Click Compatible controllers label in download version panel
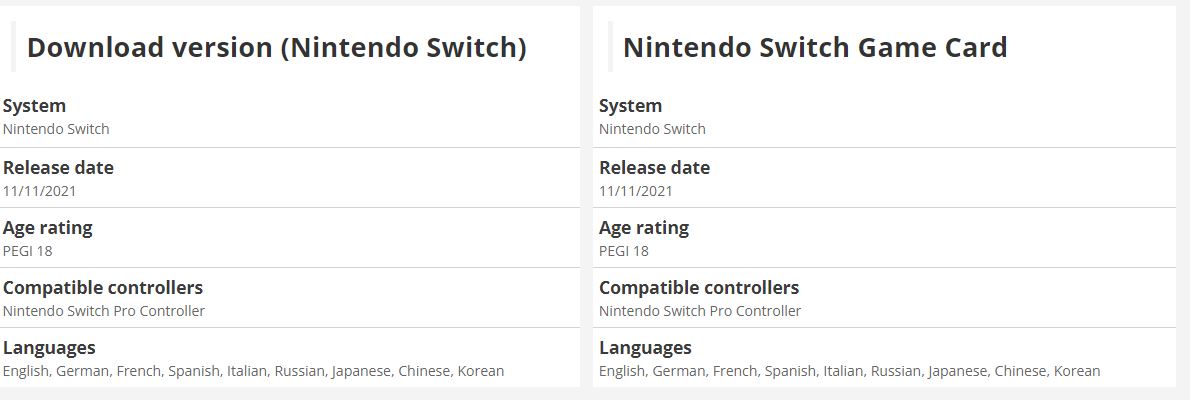 click(102, 288)
